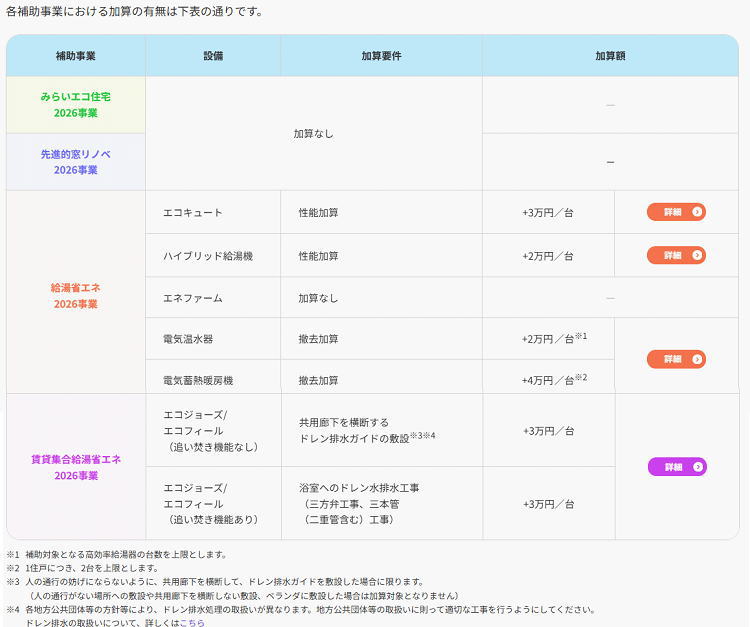
Task: Click the 先進的窓リノベ 2026事業 cell
Action: click(76, 162)
